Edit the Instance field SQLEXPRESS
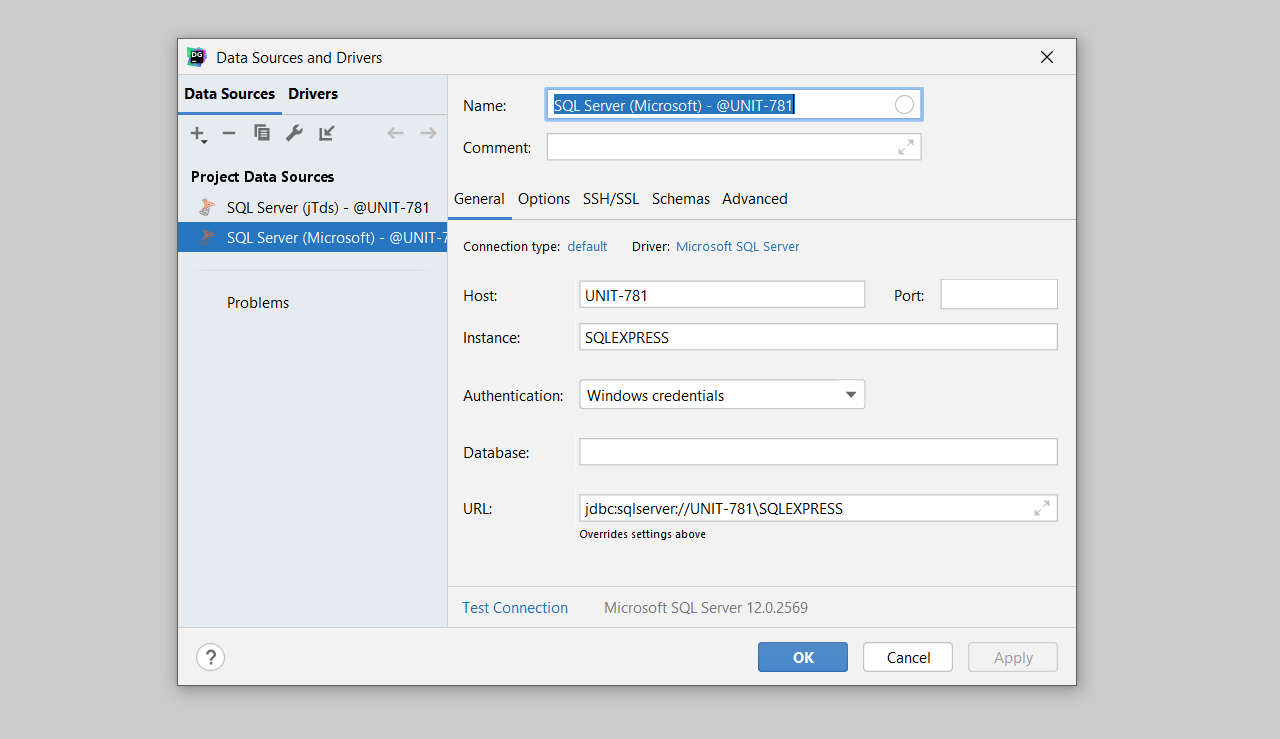This screenshot has width=1280, height=739. pyautogui.click(x=818, y=337)
